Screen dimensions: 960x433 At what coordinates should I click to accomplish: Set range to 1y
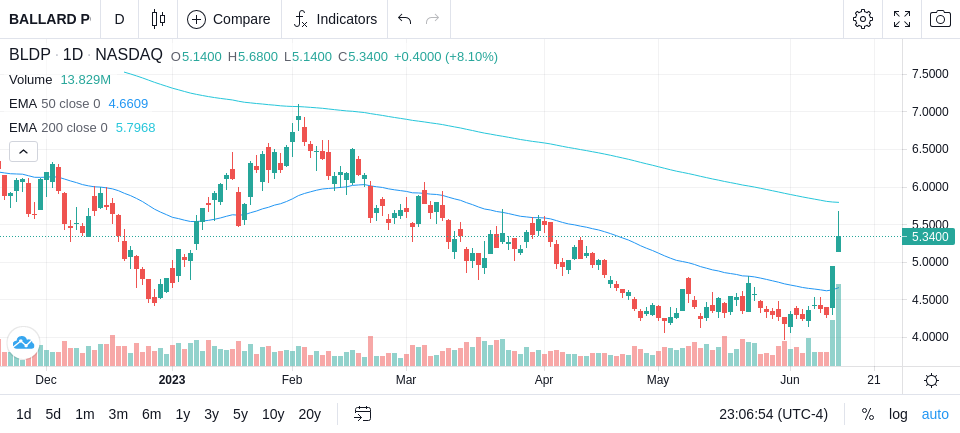point(182,415)
